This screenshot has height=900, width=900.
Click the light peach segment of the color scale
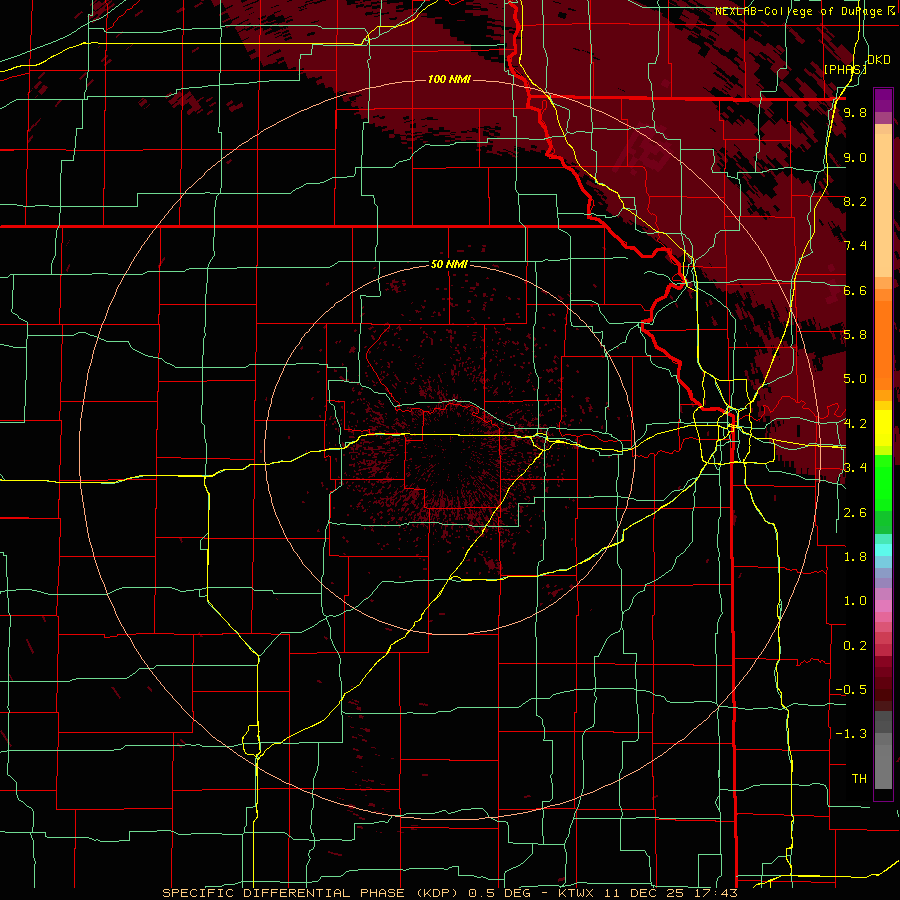(x=883, y=205)
